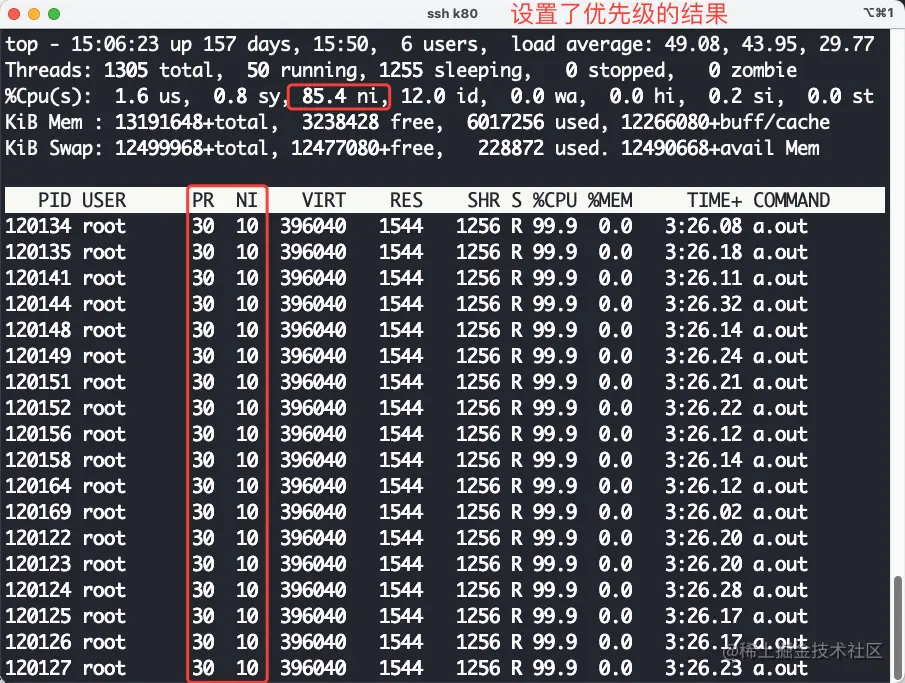
Task: Click PID 120124 in process list
Action: (38, 589)
